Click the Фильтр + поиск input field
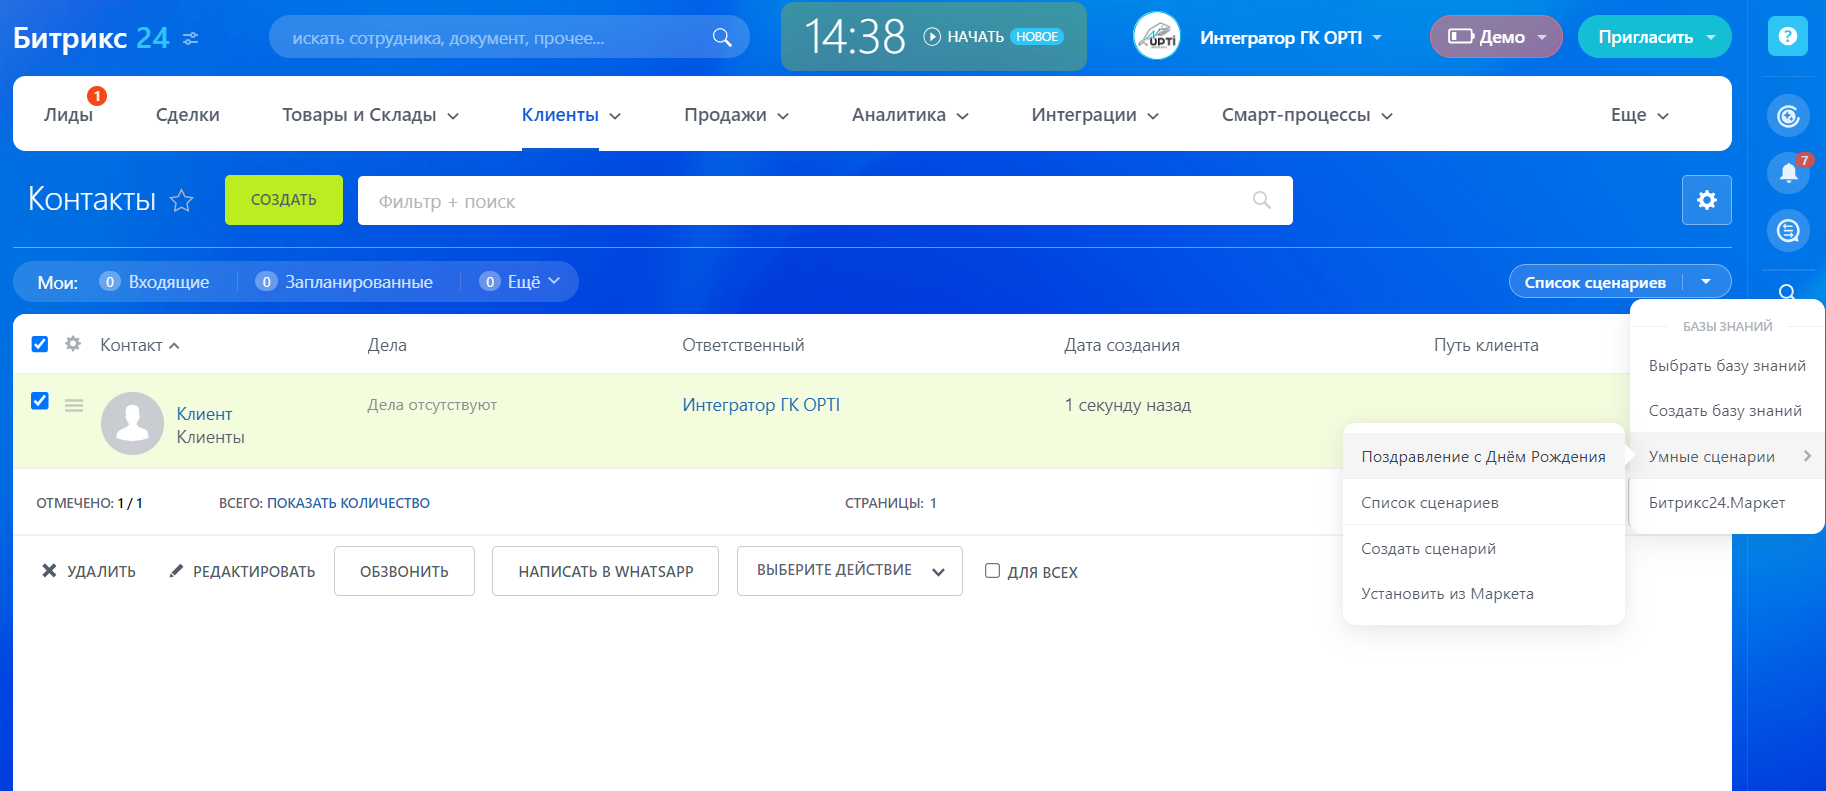This screenshot has height=791, width=1826. [x=800, y=201]
